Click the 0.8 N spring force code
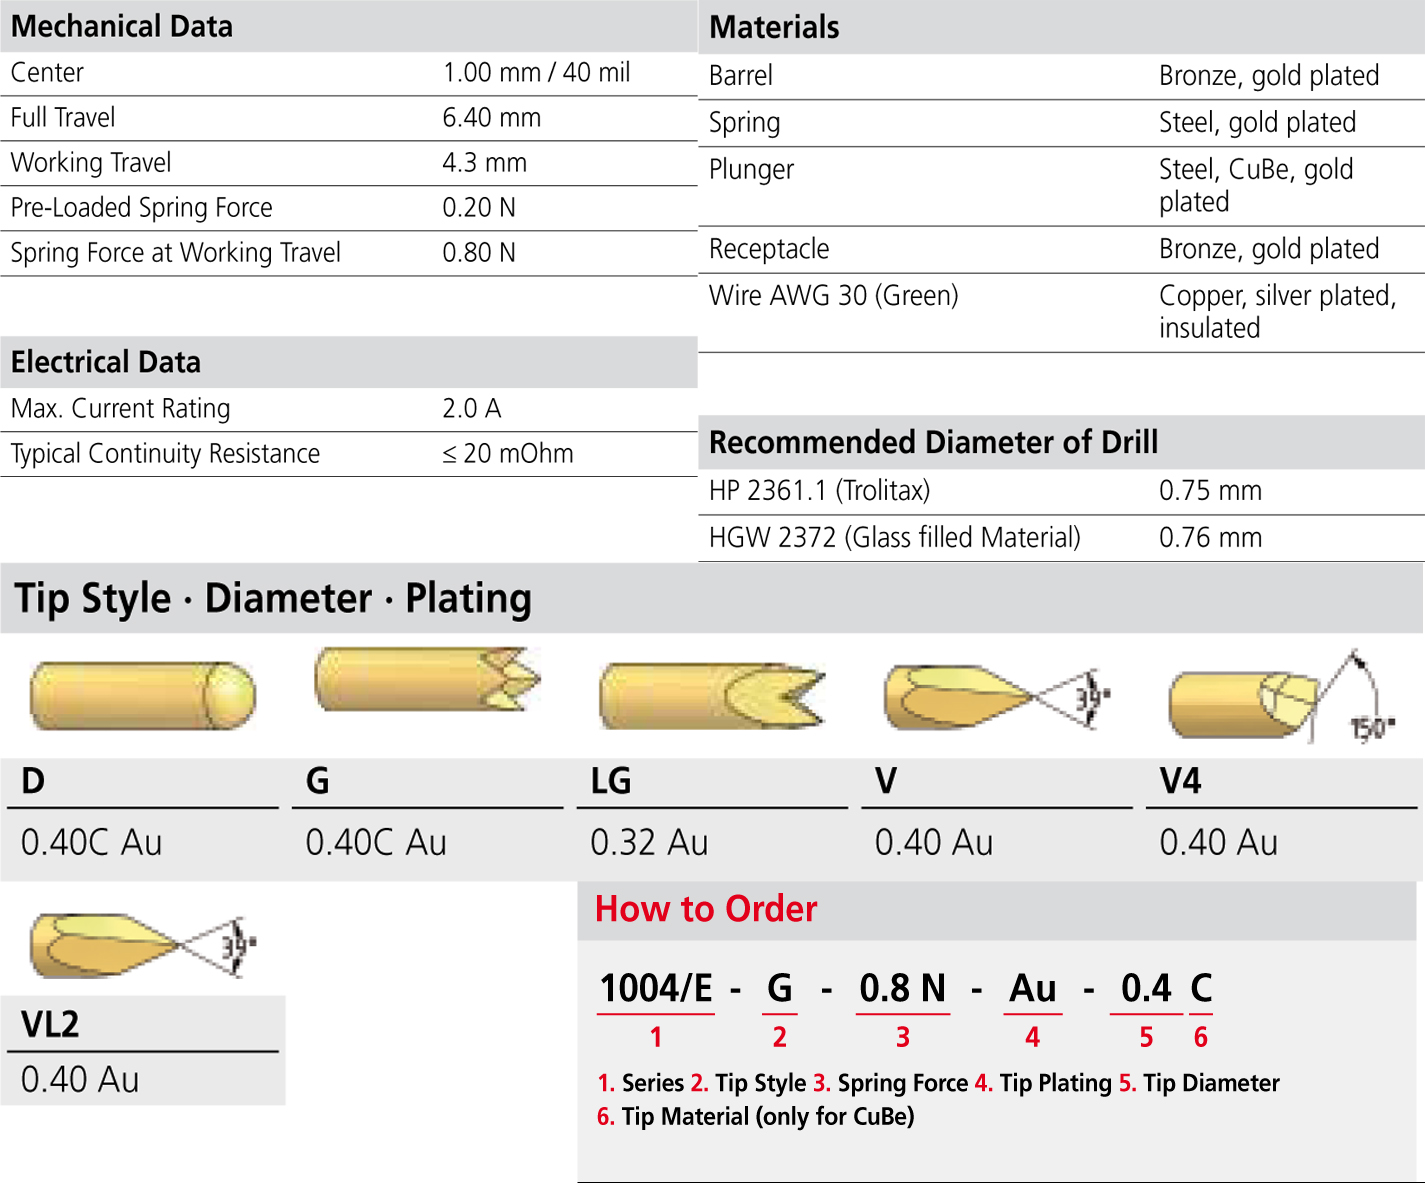The width and height of the screenshot is (1425, 1191). tap(902, 989)
